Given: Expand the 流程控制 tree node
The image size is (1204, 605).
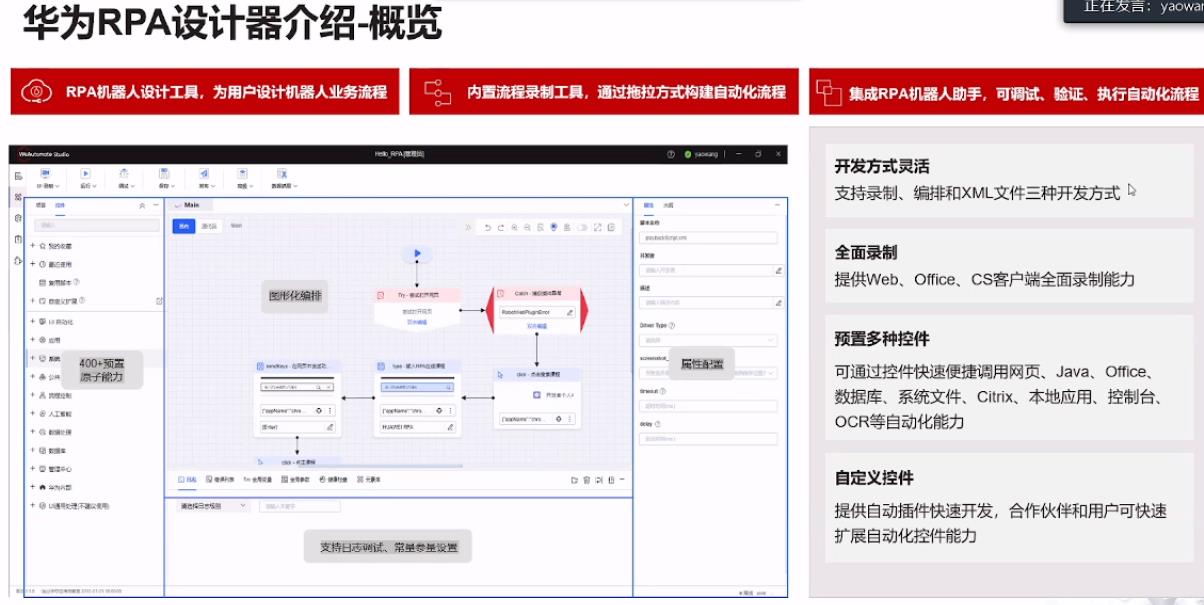Looking at the screenshot, I should pos(32,395).
